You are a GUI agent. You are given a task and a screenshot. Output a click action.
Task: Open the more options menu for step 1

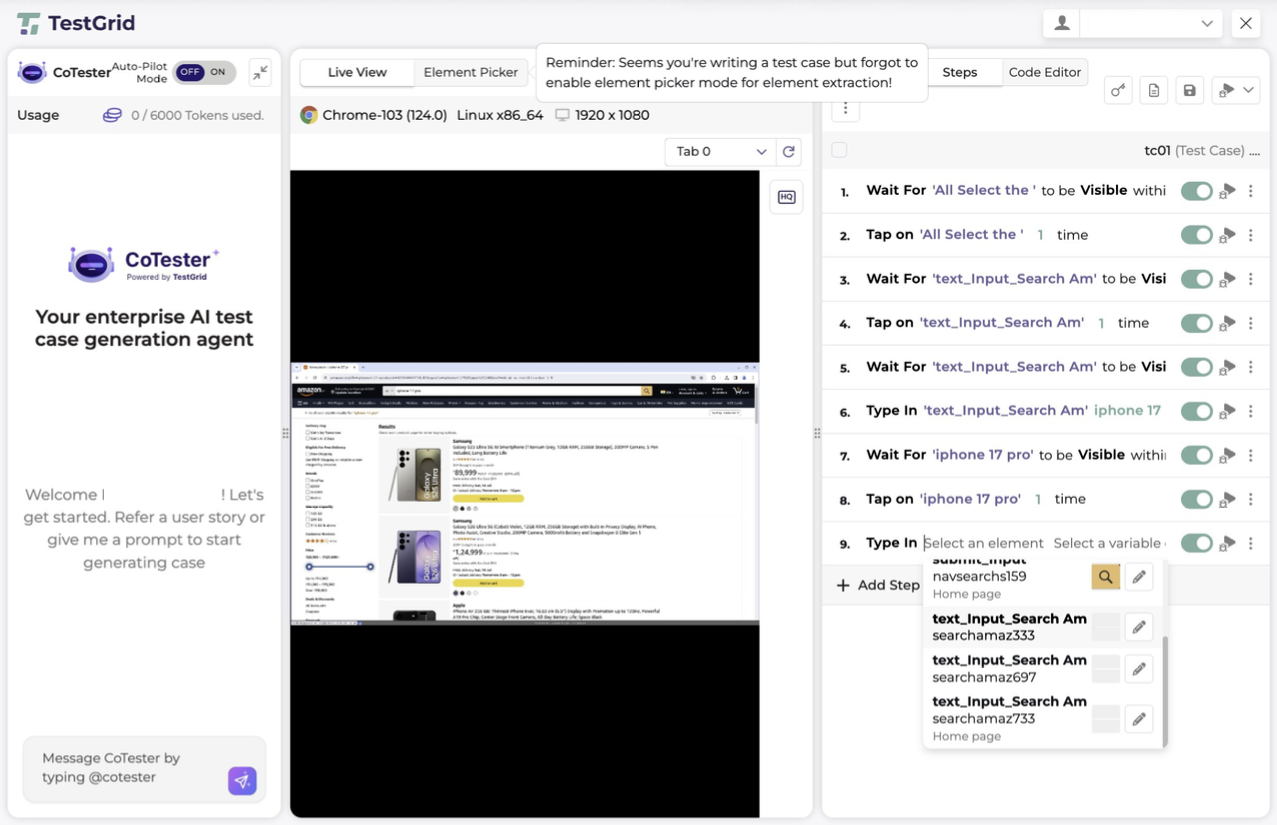click(x=1251, y=191)
